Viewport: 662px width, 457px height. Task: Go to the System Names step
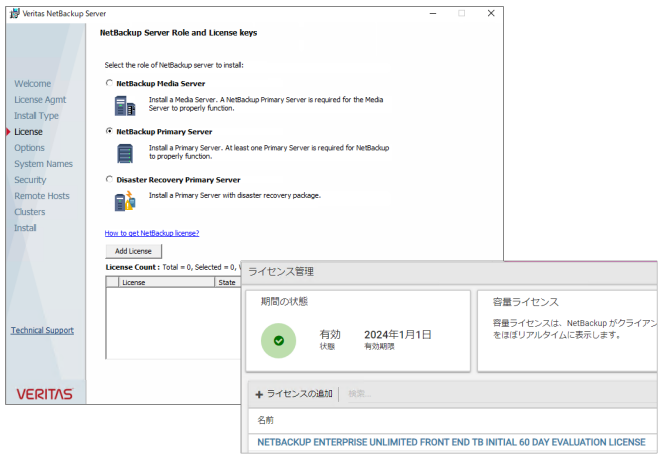43,164
